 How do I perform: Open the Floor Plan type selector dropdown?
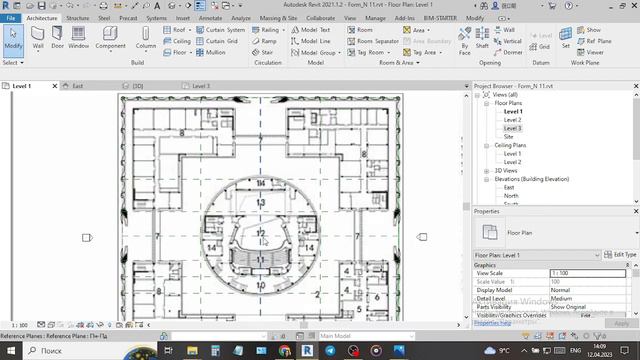point(636,233)
